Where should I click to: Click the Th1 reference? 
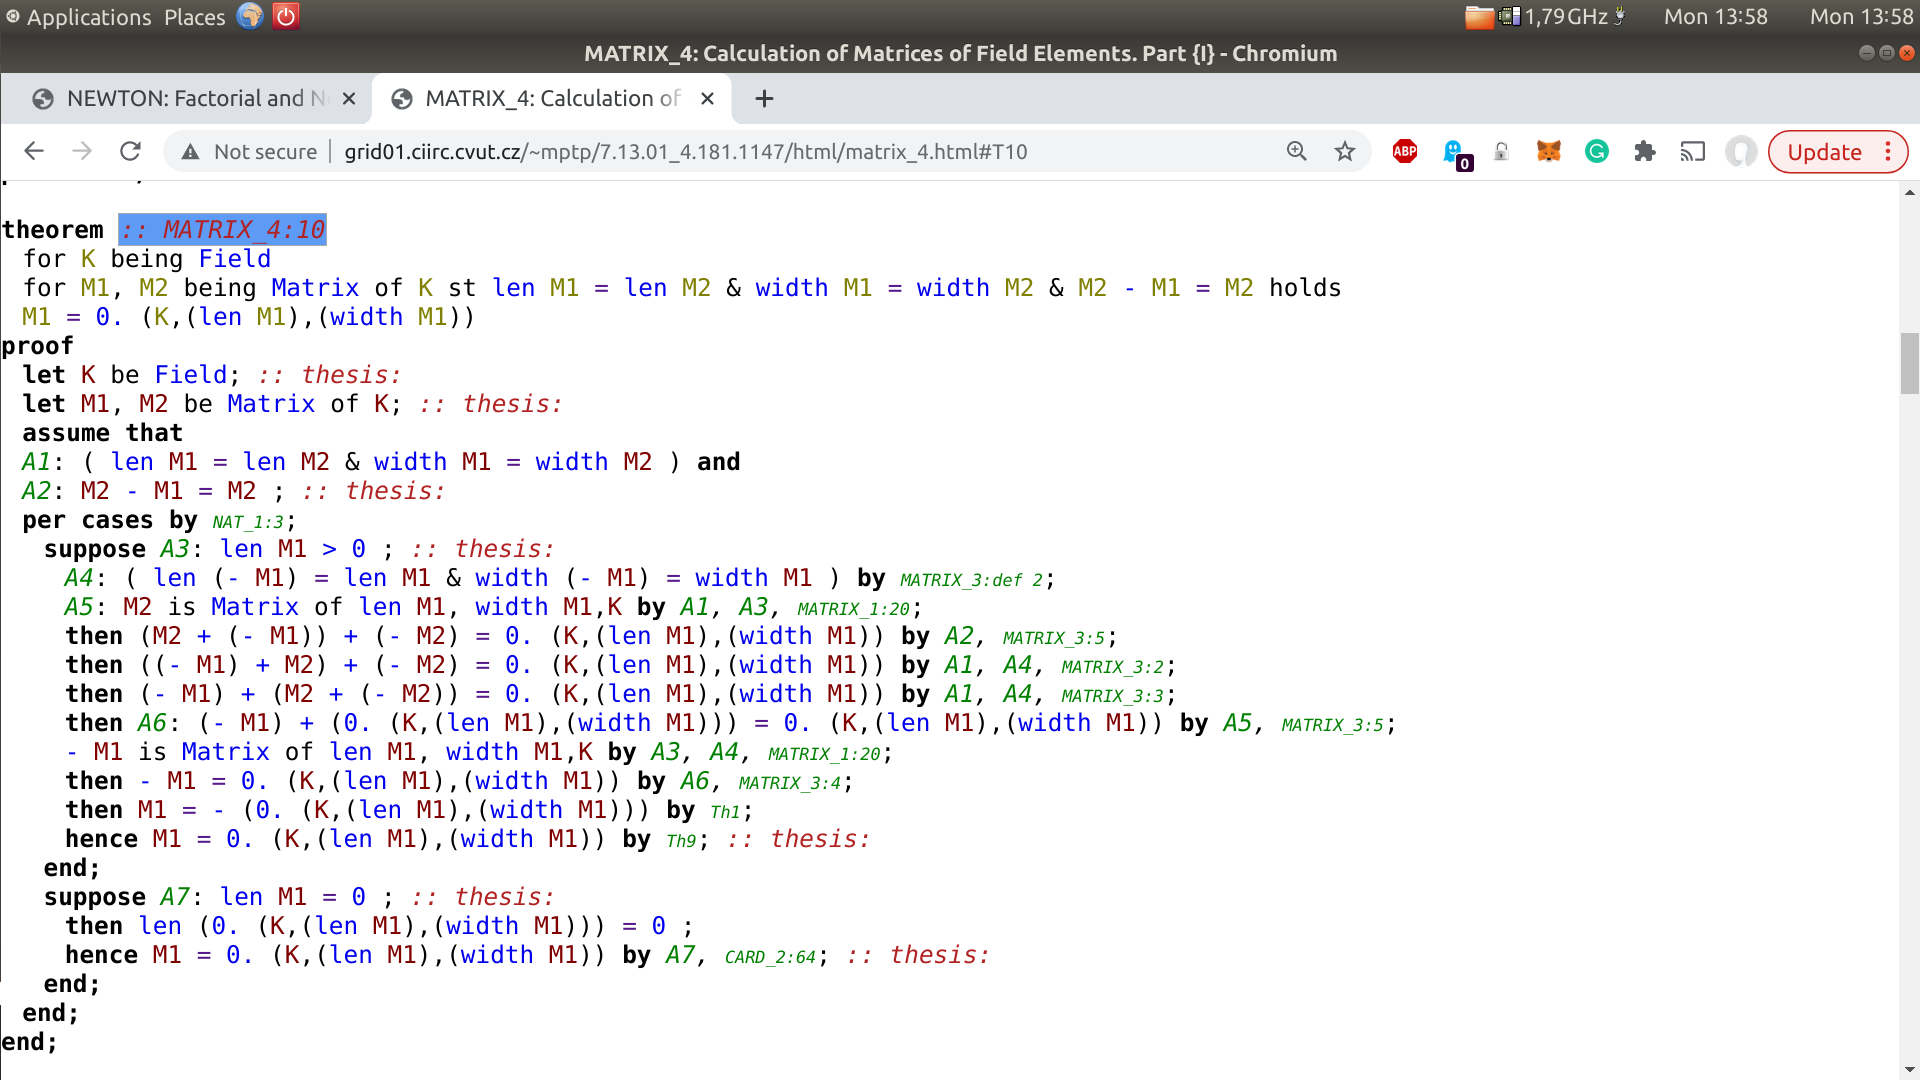tap(726, 812)
